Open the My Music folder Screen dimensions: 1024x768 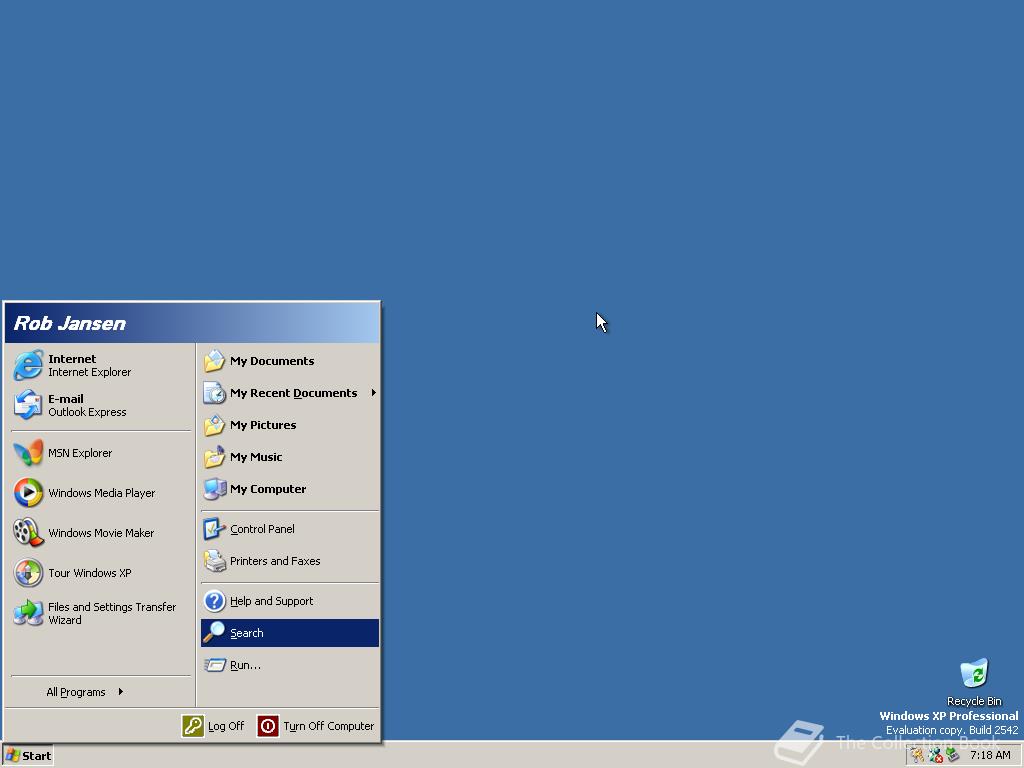point(290,456)
